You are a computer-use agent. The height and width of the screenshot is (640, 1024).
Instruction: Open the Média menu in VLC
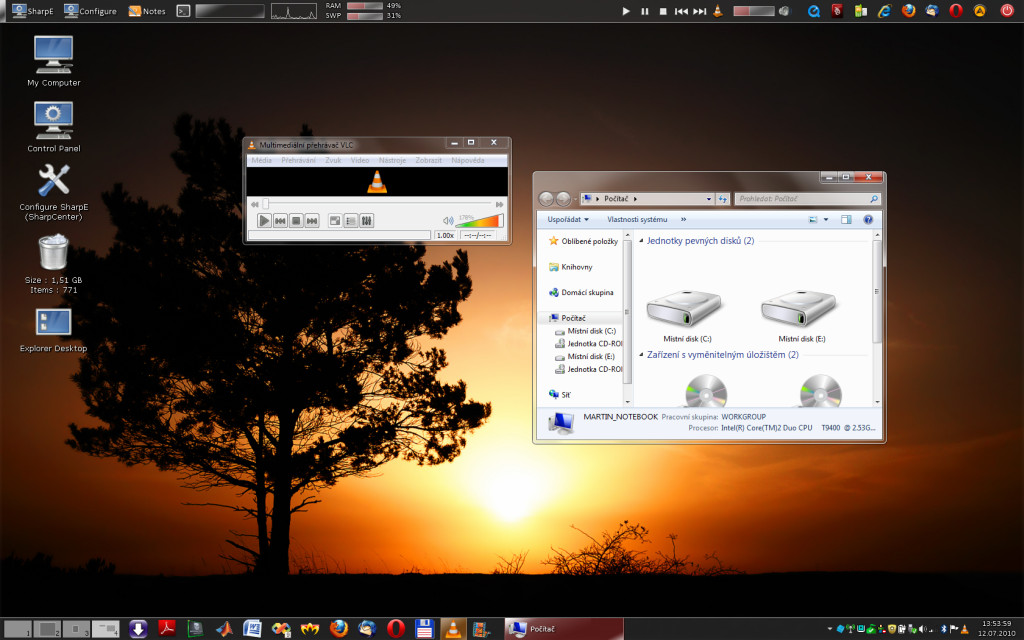261,160
